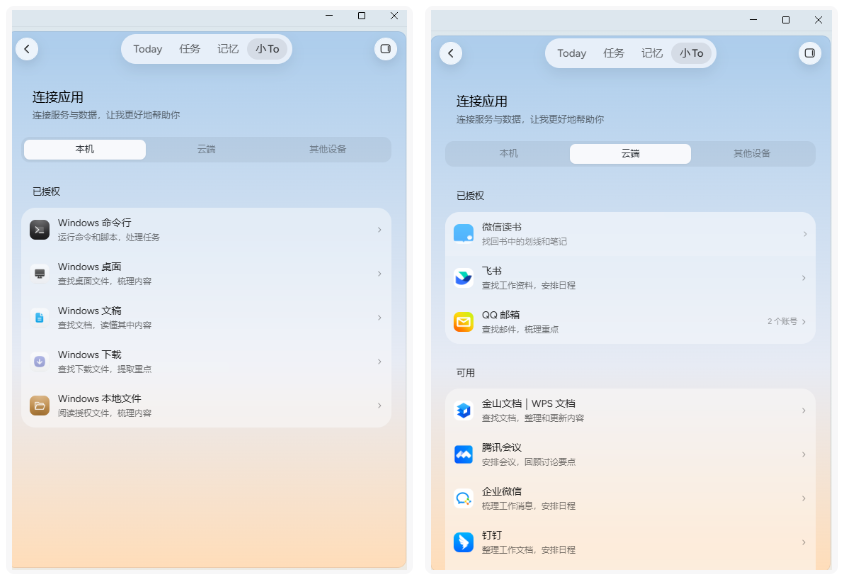
Task: Click the 飞书 app icon
Action: click(463, 278)
